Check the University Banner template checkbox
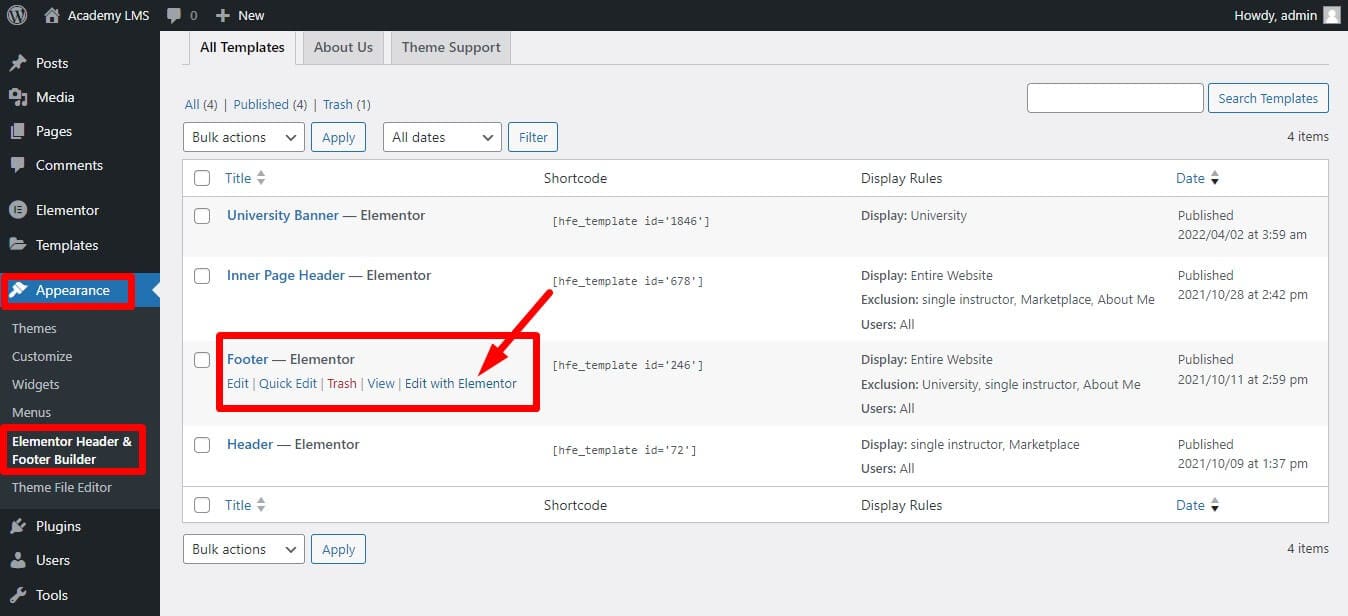This screenshot has width=1348, height=616. [x=202, y=216]
